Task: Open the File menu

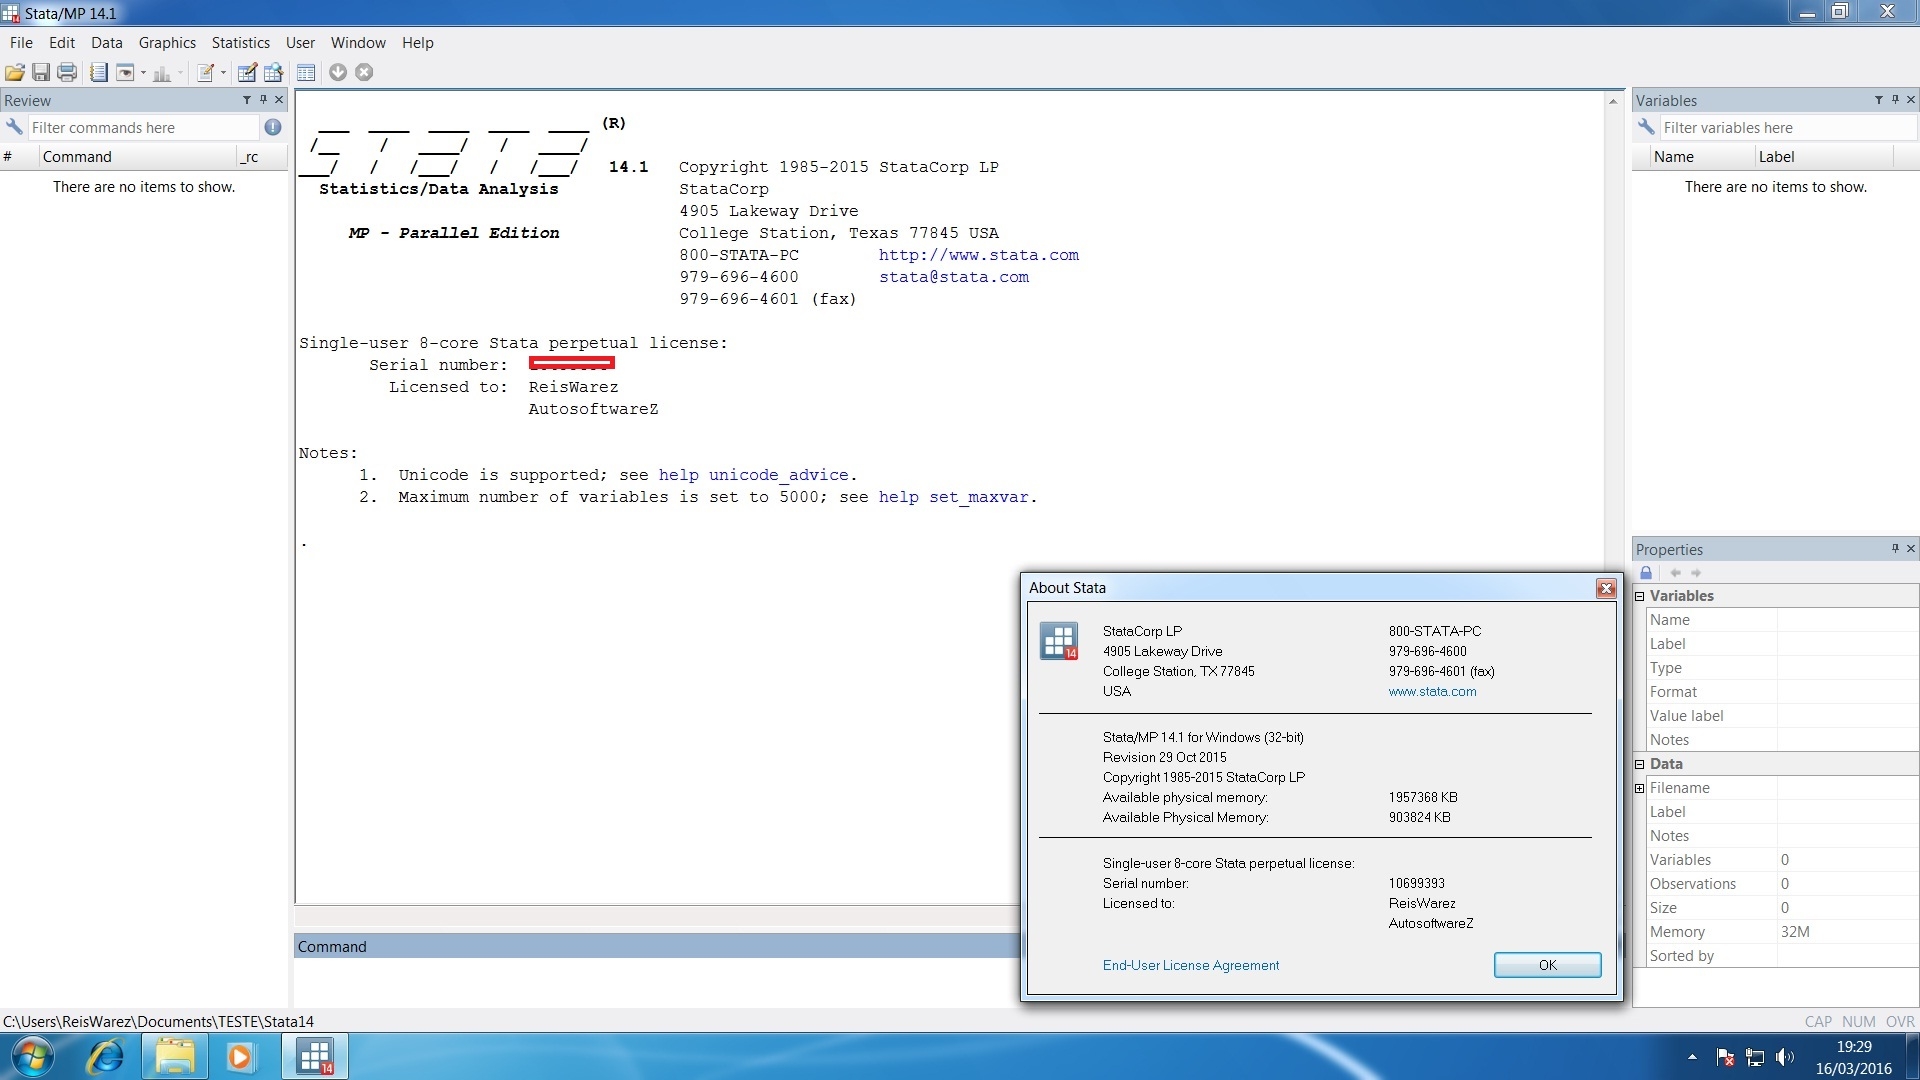Action: tap(21, 43)
